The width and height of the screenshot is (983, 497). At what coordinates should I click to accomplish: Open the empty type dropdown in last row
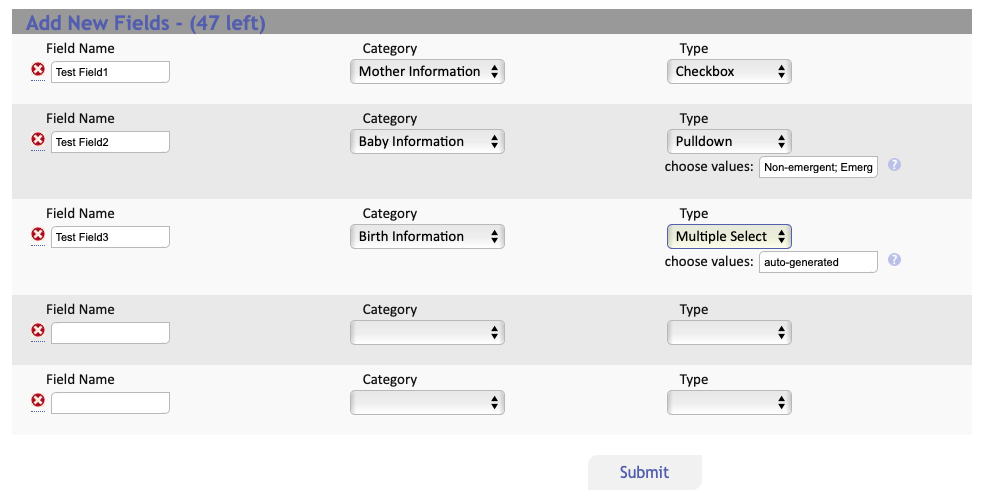coord(729,402)
